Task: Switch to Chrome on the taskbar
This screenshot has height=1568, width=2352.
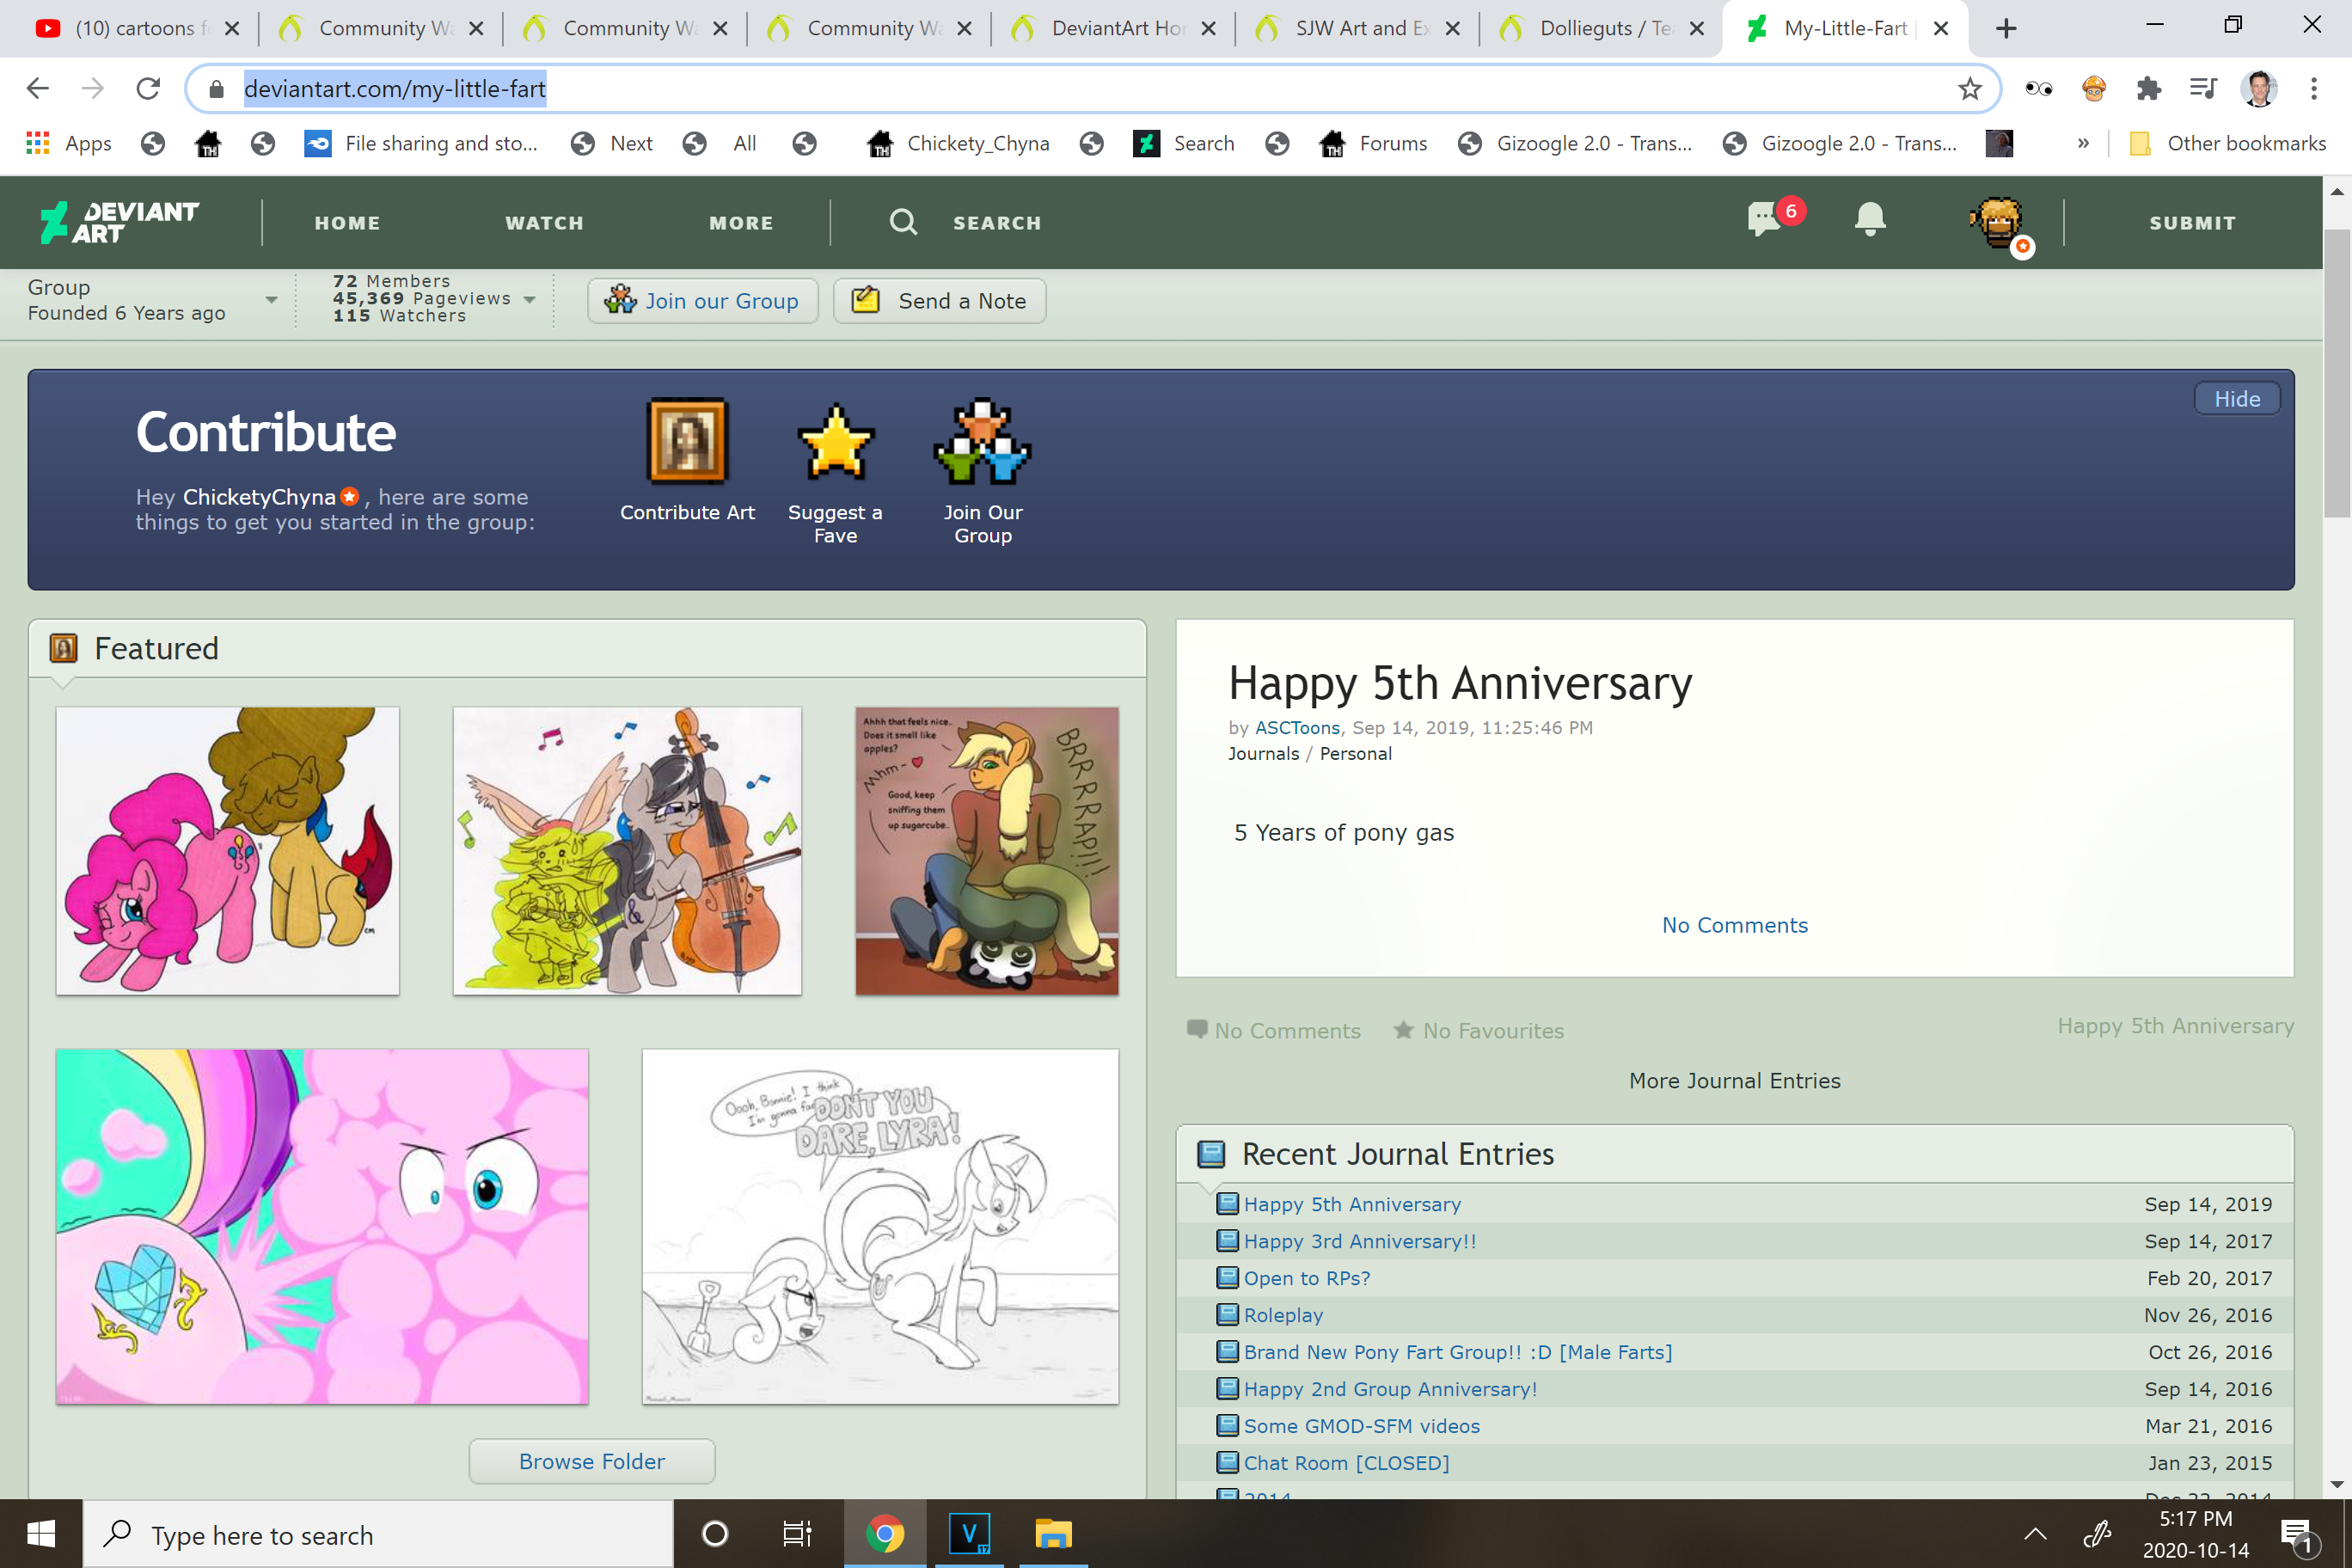Action: click(885, 1533)
